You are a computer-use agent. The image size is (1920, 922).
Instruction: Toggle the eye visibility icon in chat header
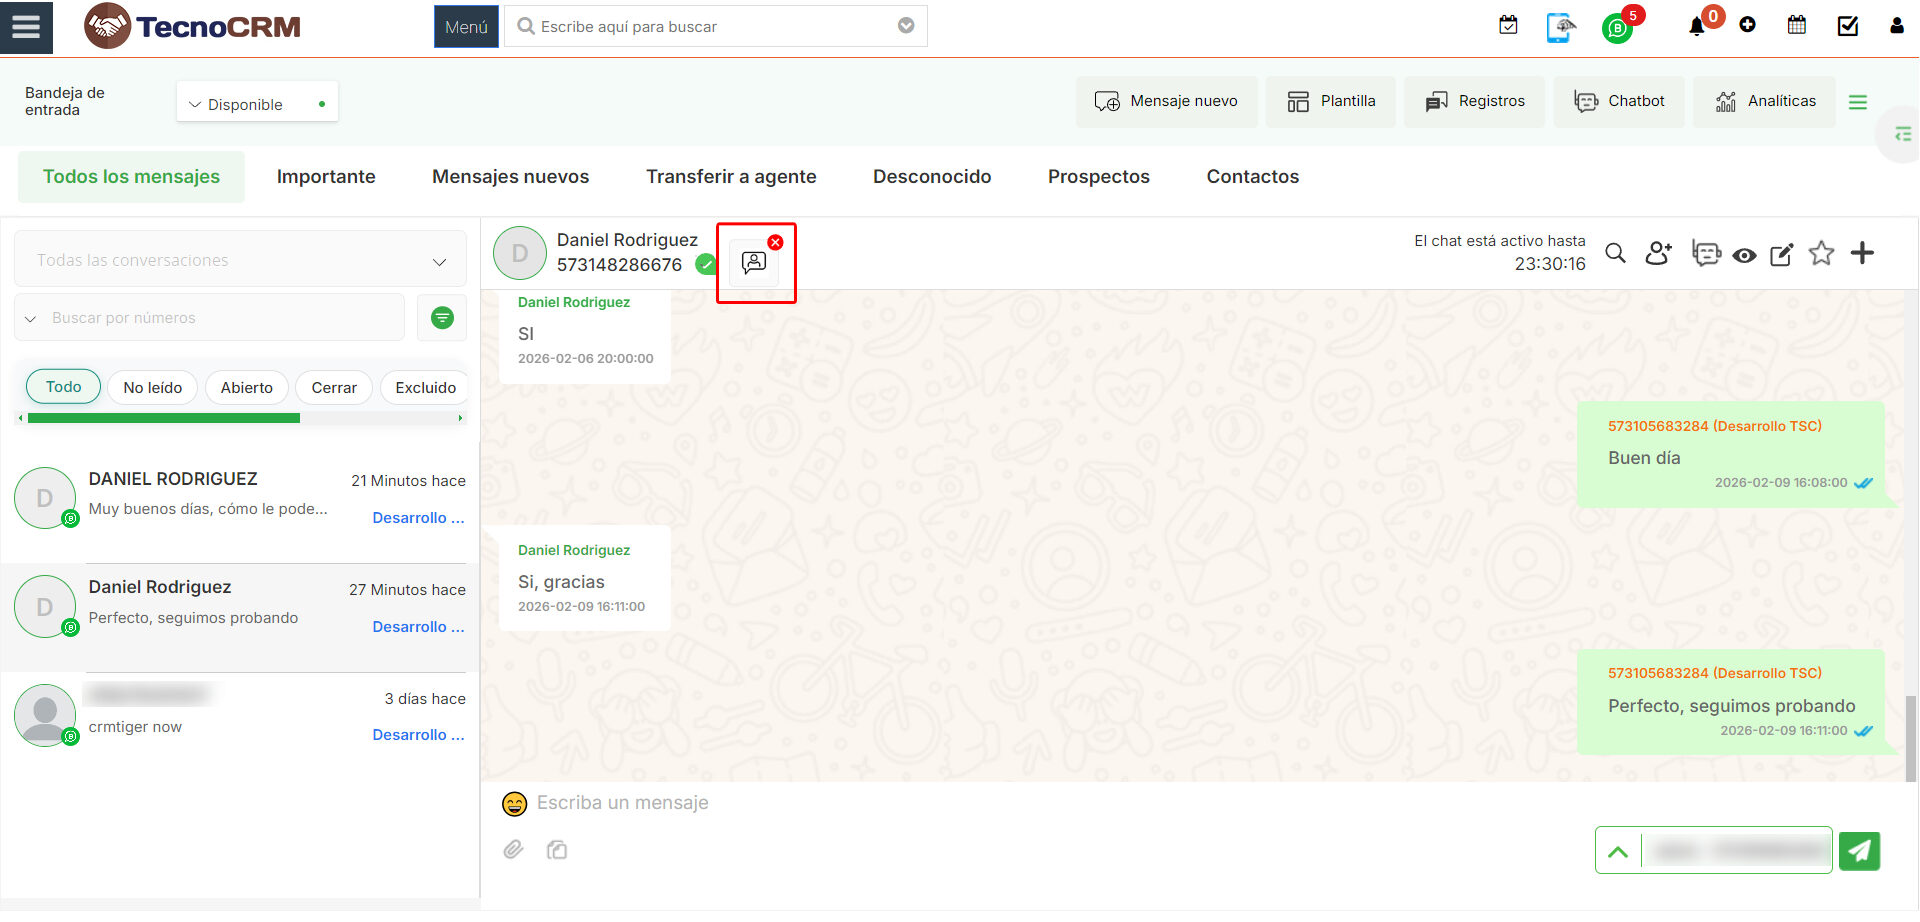[x=1744, y=256]
